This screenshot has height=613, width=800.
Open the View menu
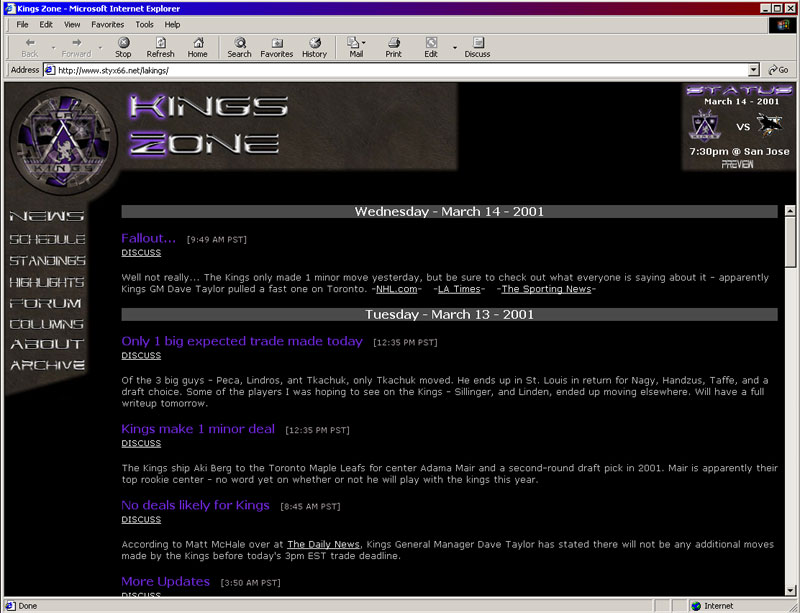(x=72, y=24)
